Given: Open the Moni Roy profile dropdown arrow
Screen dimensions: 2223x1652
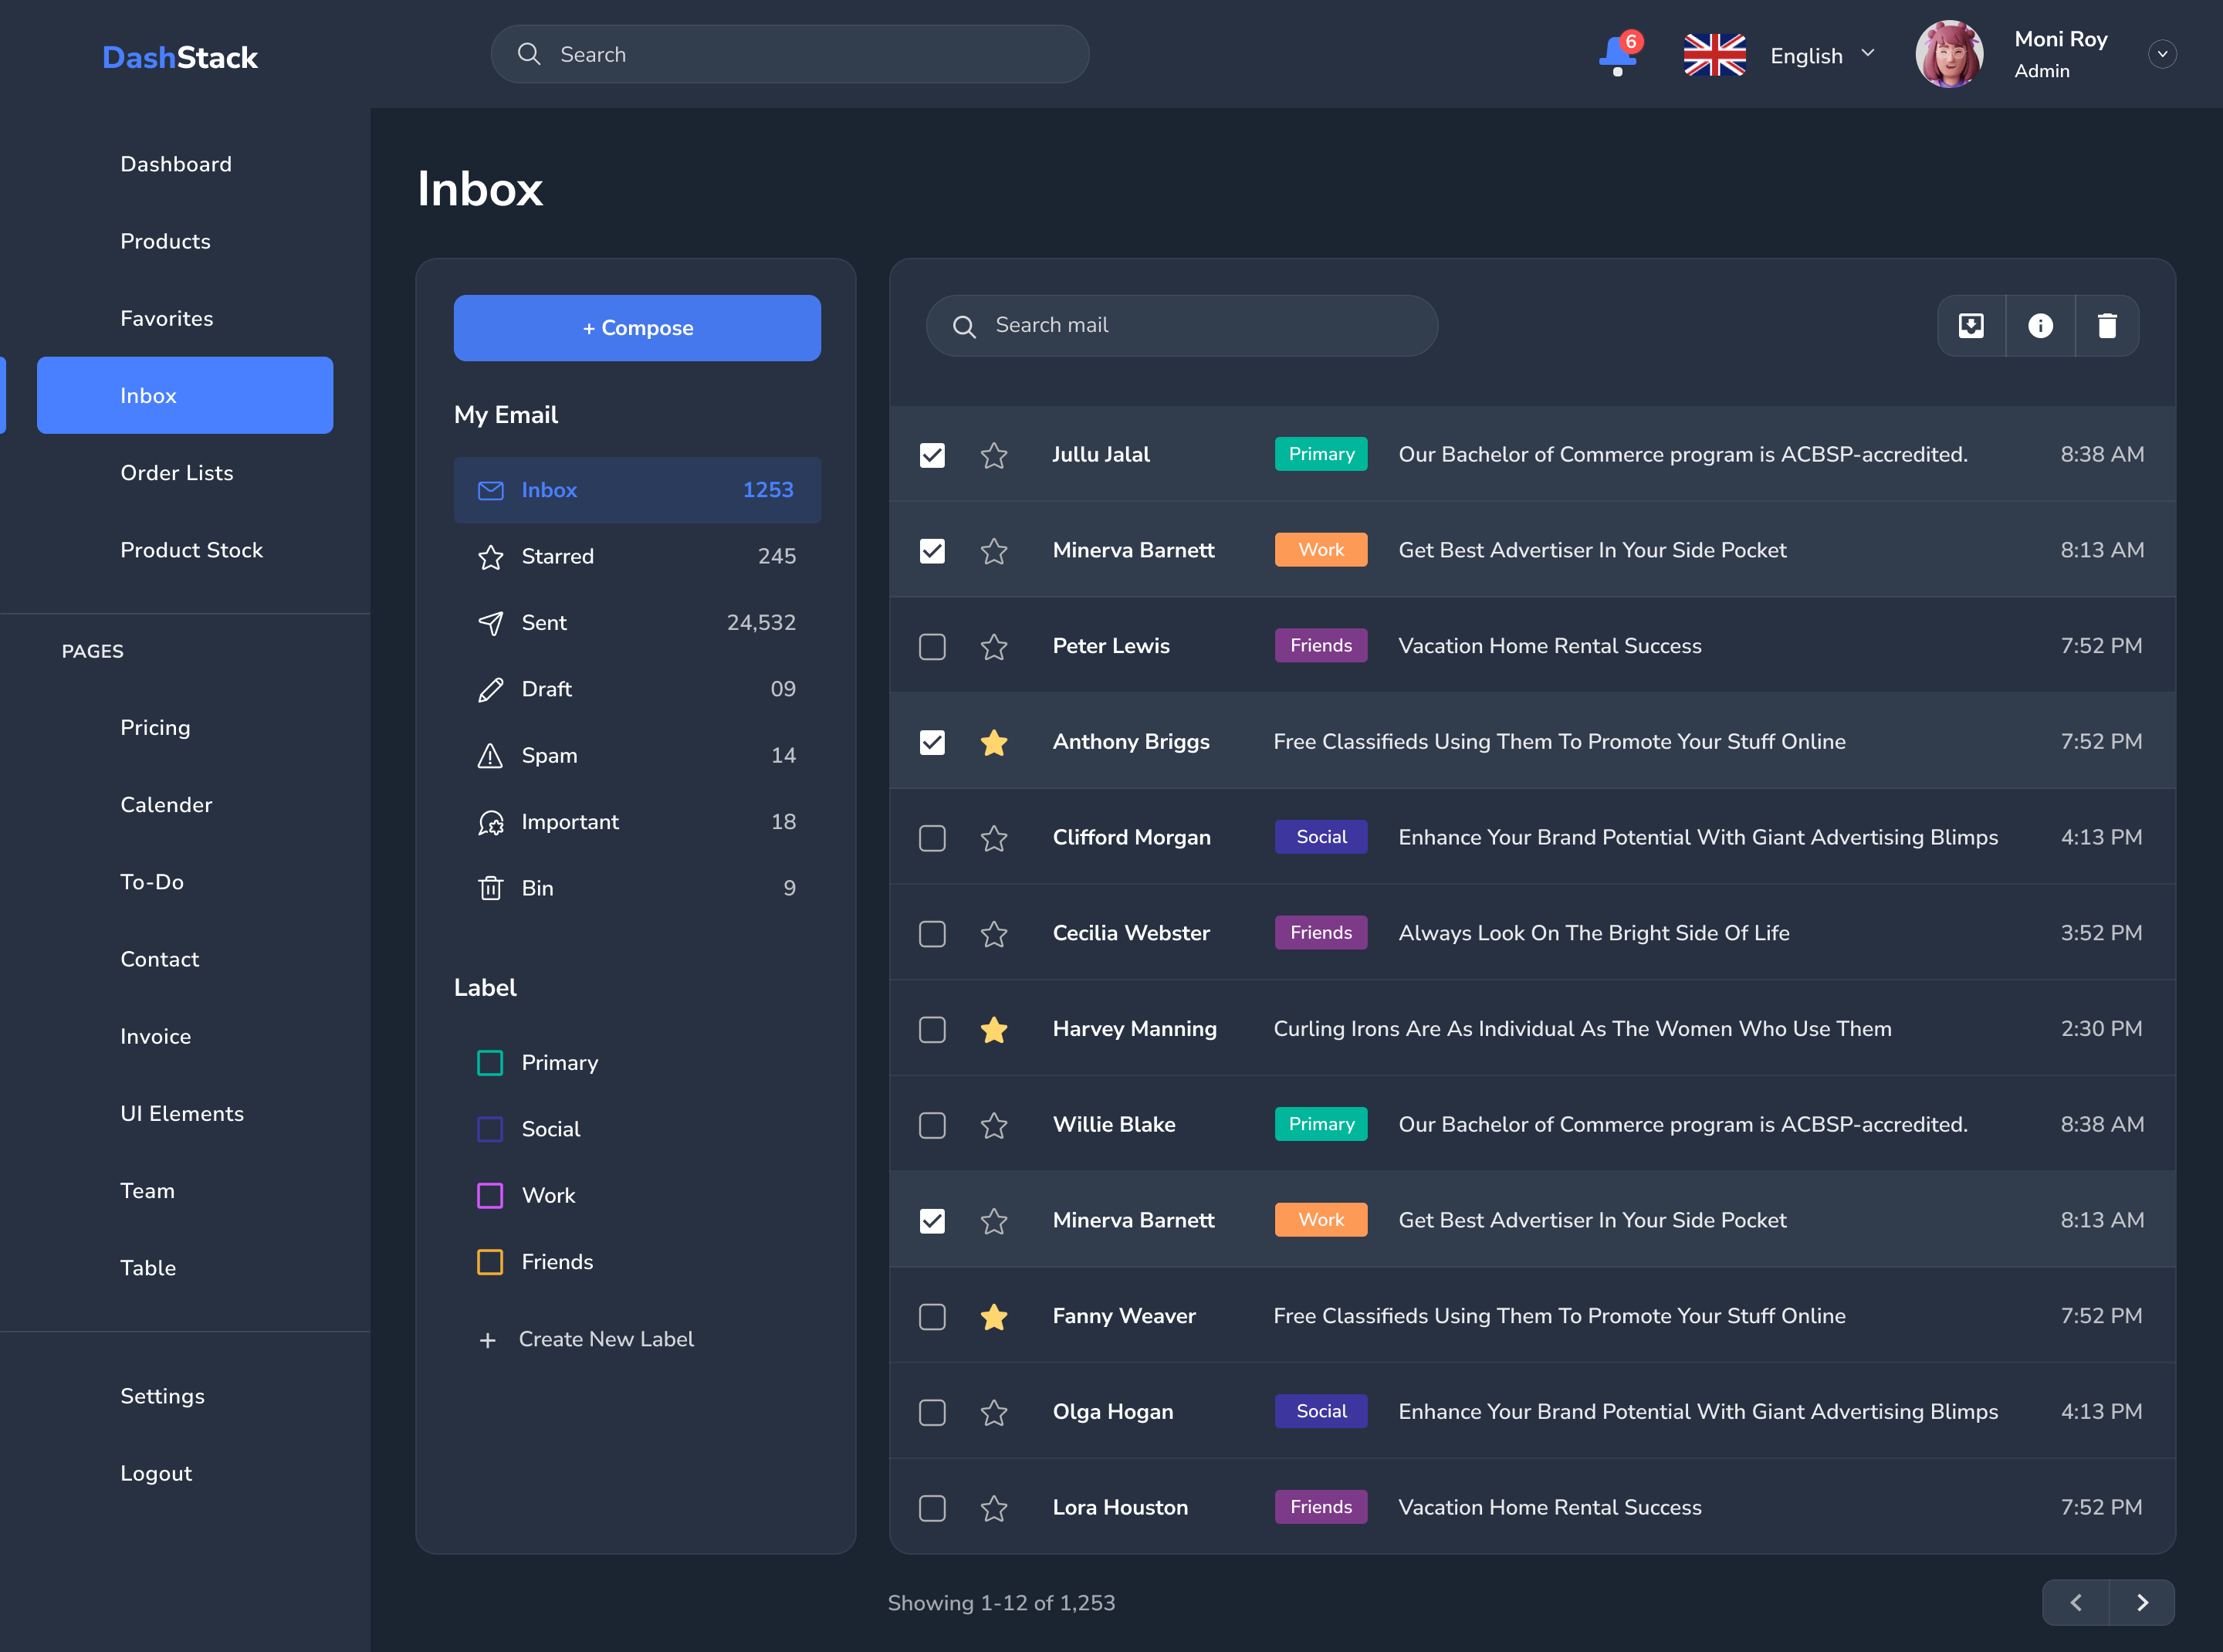Looking at the screenshot, I should point(2162,54).
